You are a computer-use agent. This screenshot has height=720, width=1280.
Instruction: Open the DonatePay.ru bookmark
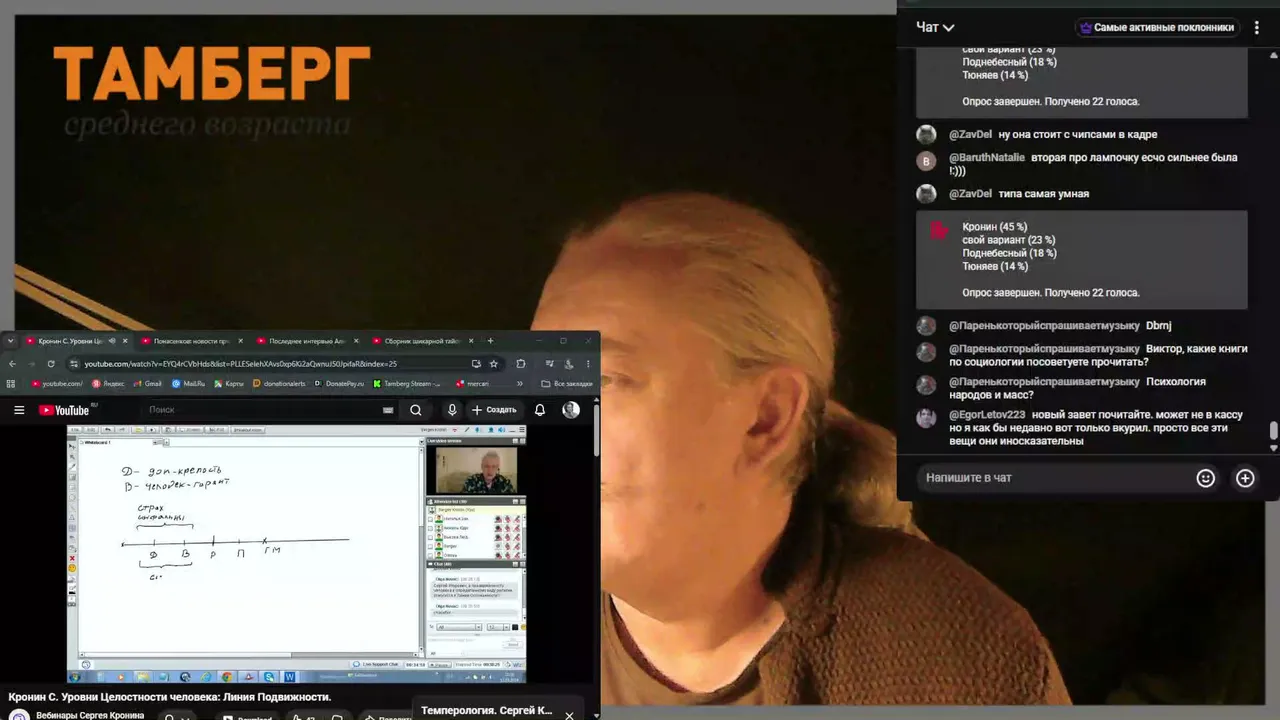click(x=340, y=383)
